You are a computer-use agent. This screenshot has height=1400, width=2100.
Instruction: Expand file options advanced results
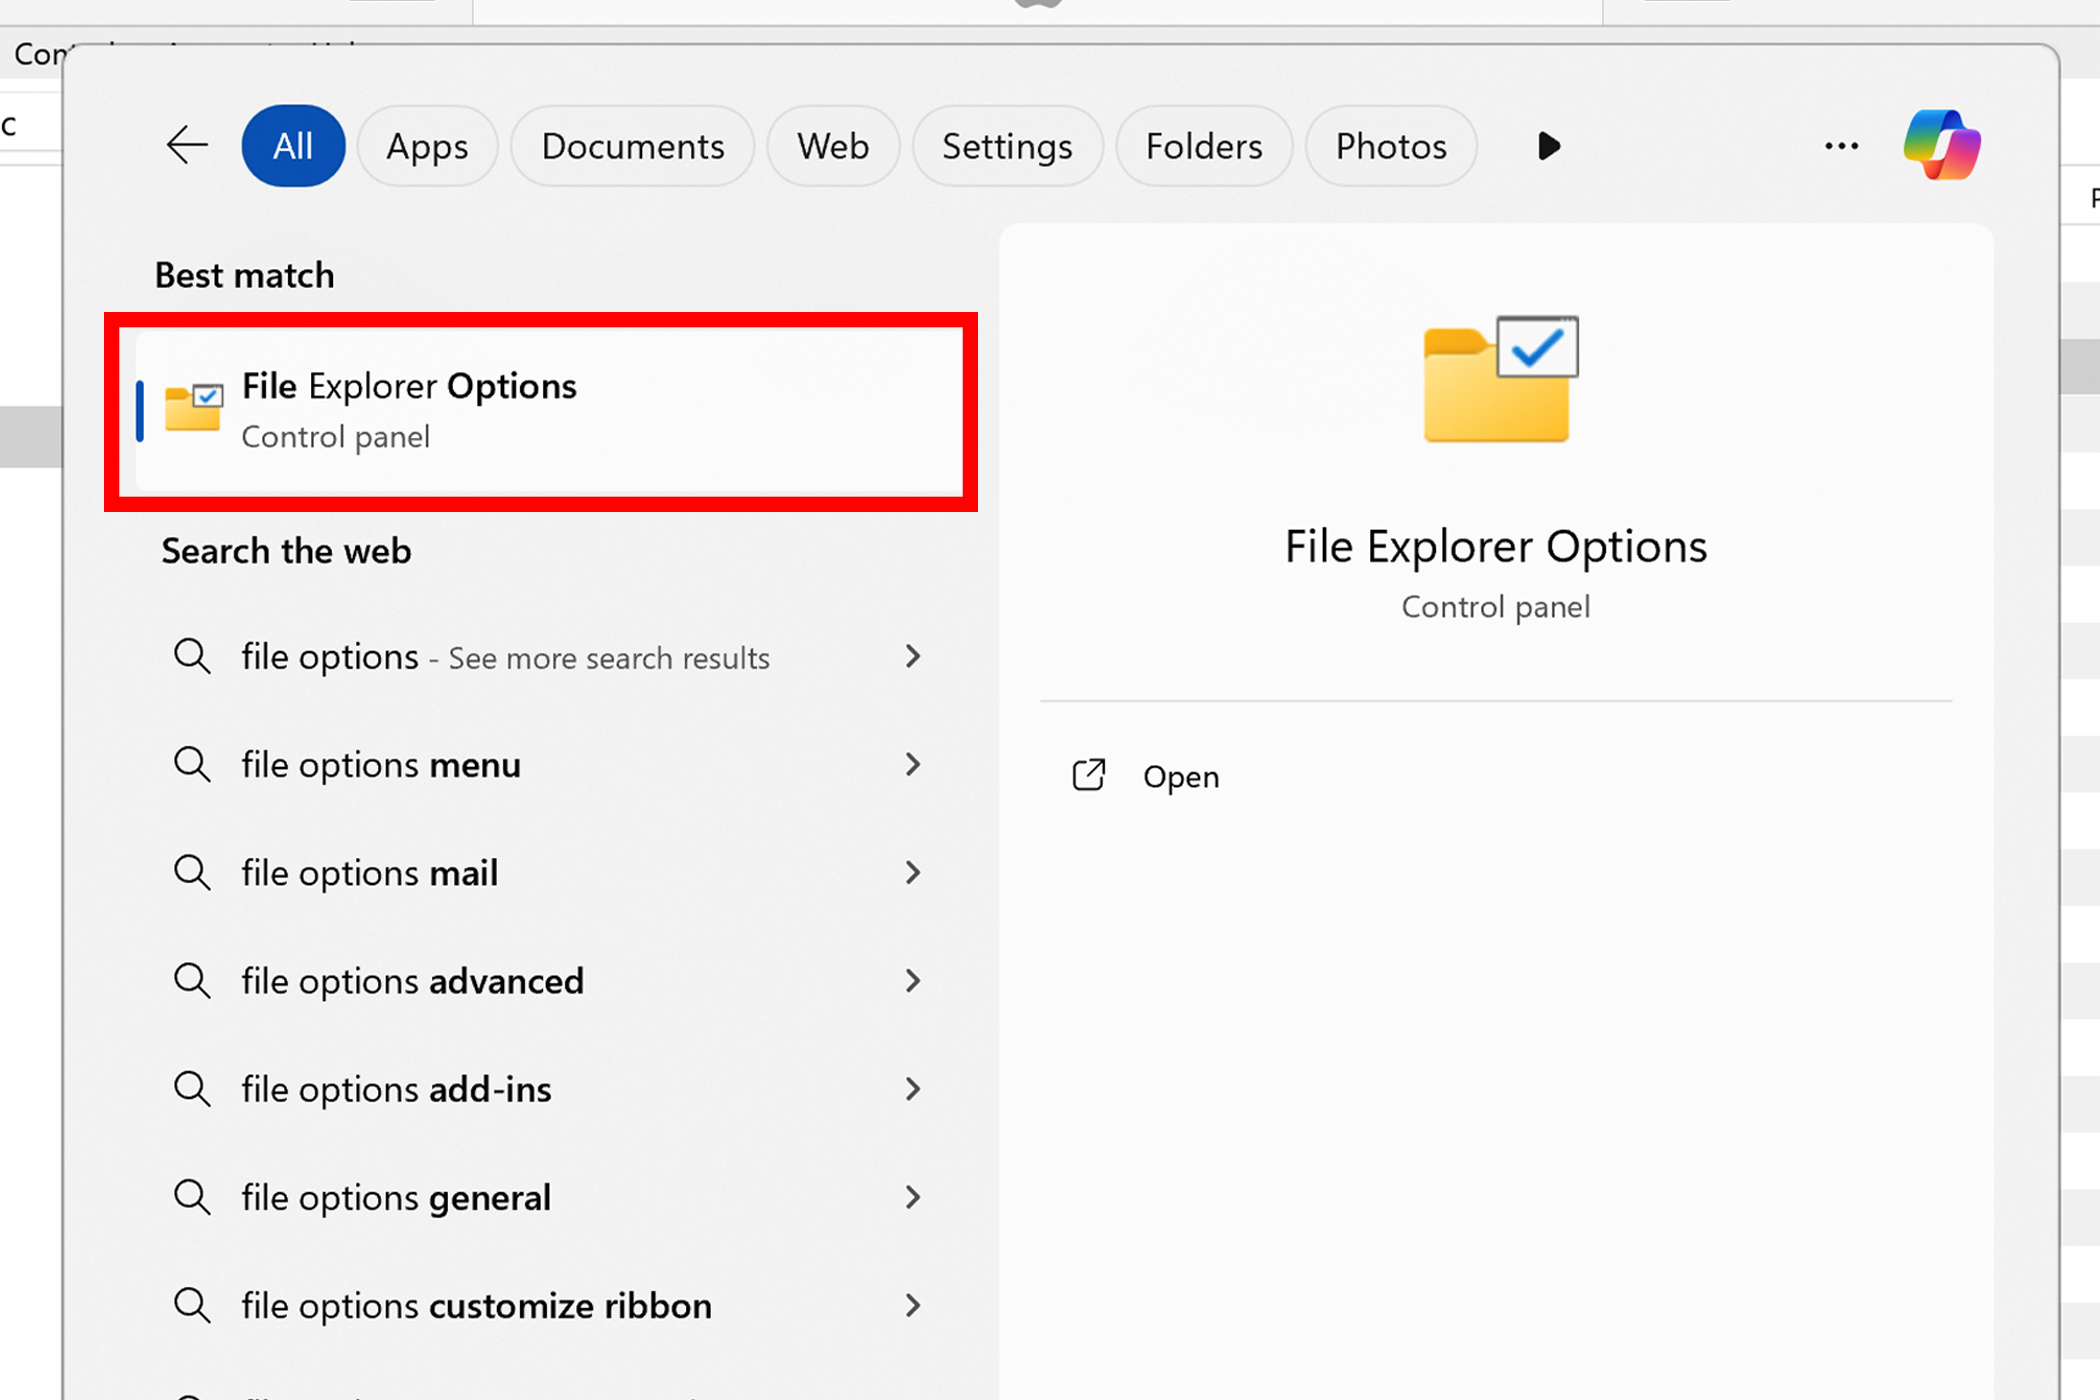tap(912, 980)
